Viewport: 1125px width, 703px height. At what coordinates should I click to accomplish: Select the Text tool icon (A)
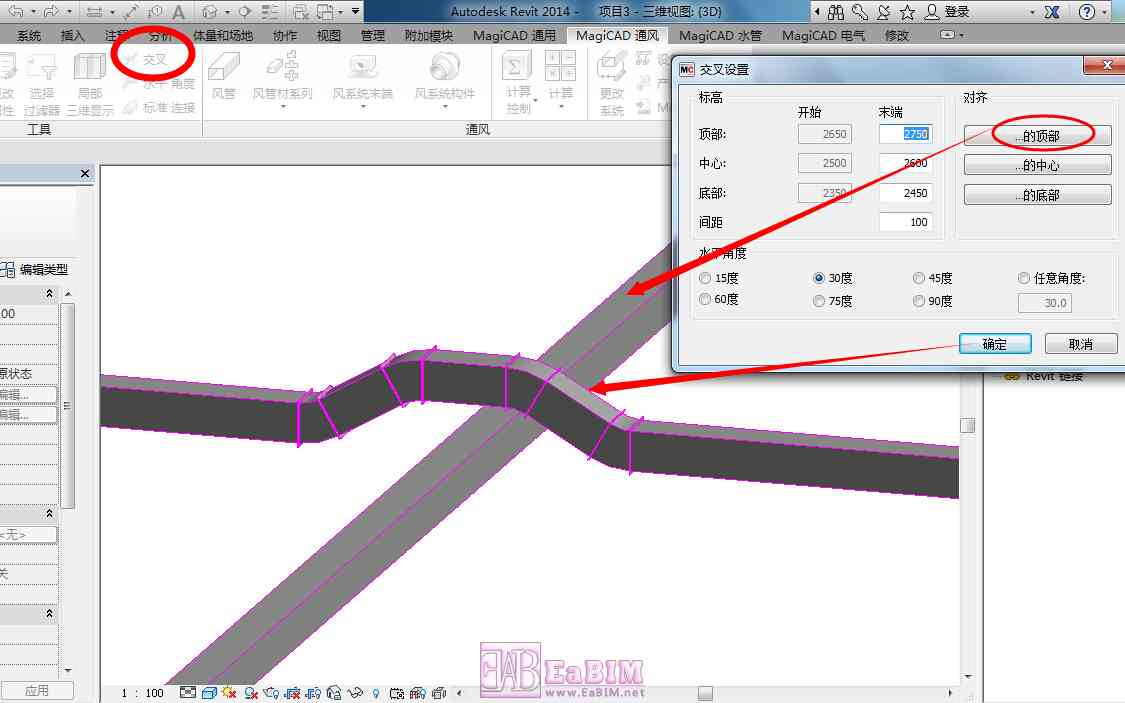(179, 11)
